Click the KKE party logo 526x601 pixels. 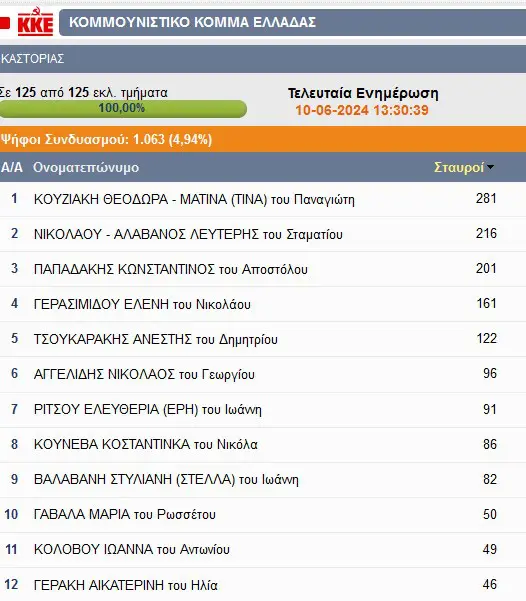tap(35, 23)
